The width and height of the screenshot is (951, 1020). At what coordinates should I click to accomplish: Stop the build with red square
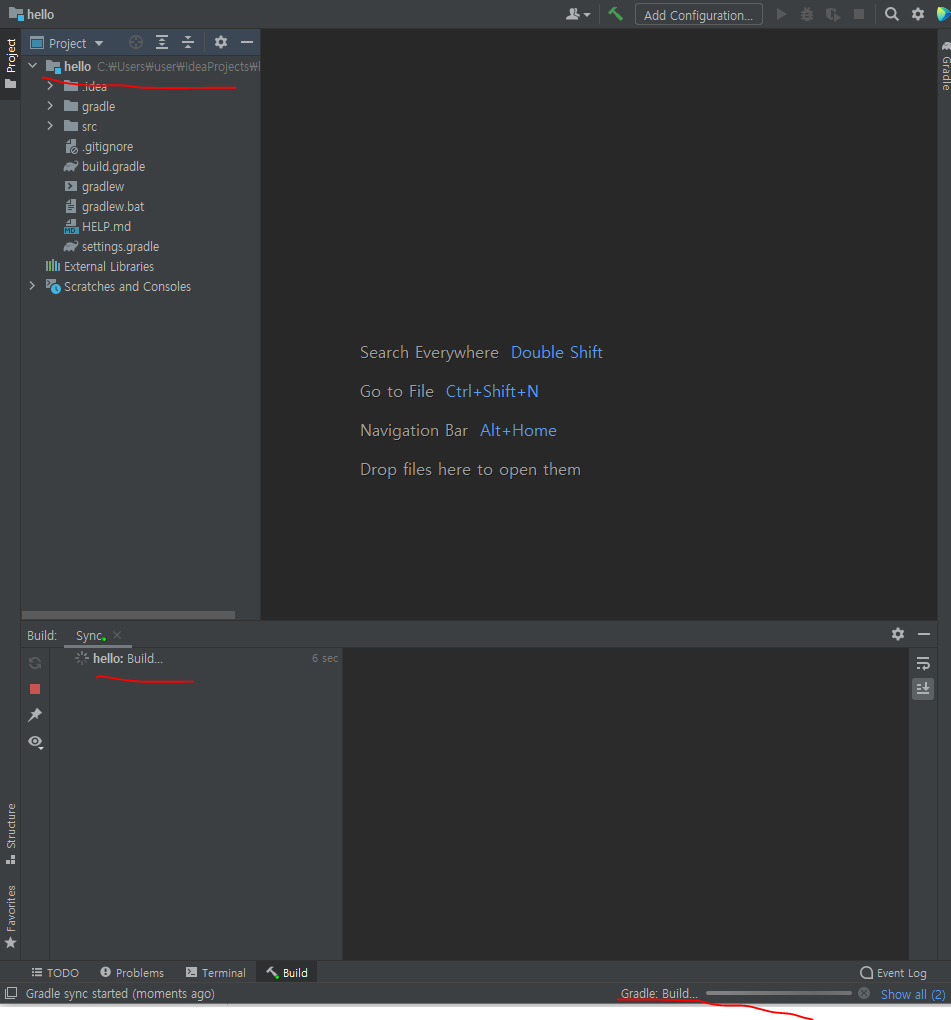point(35,689)
